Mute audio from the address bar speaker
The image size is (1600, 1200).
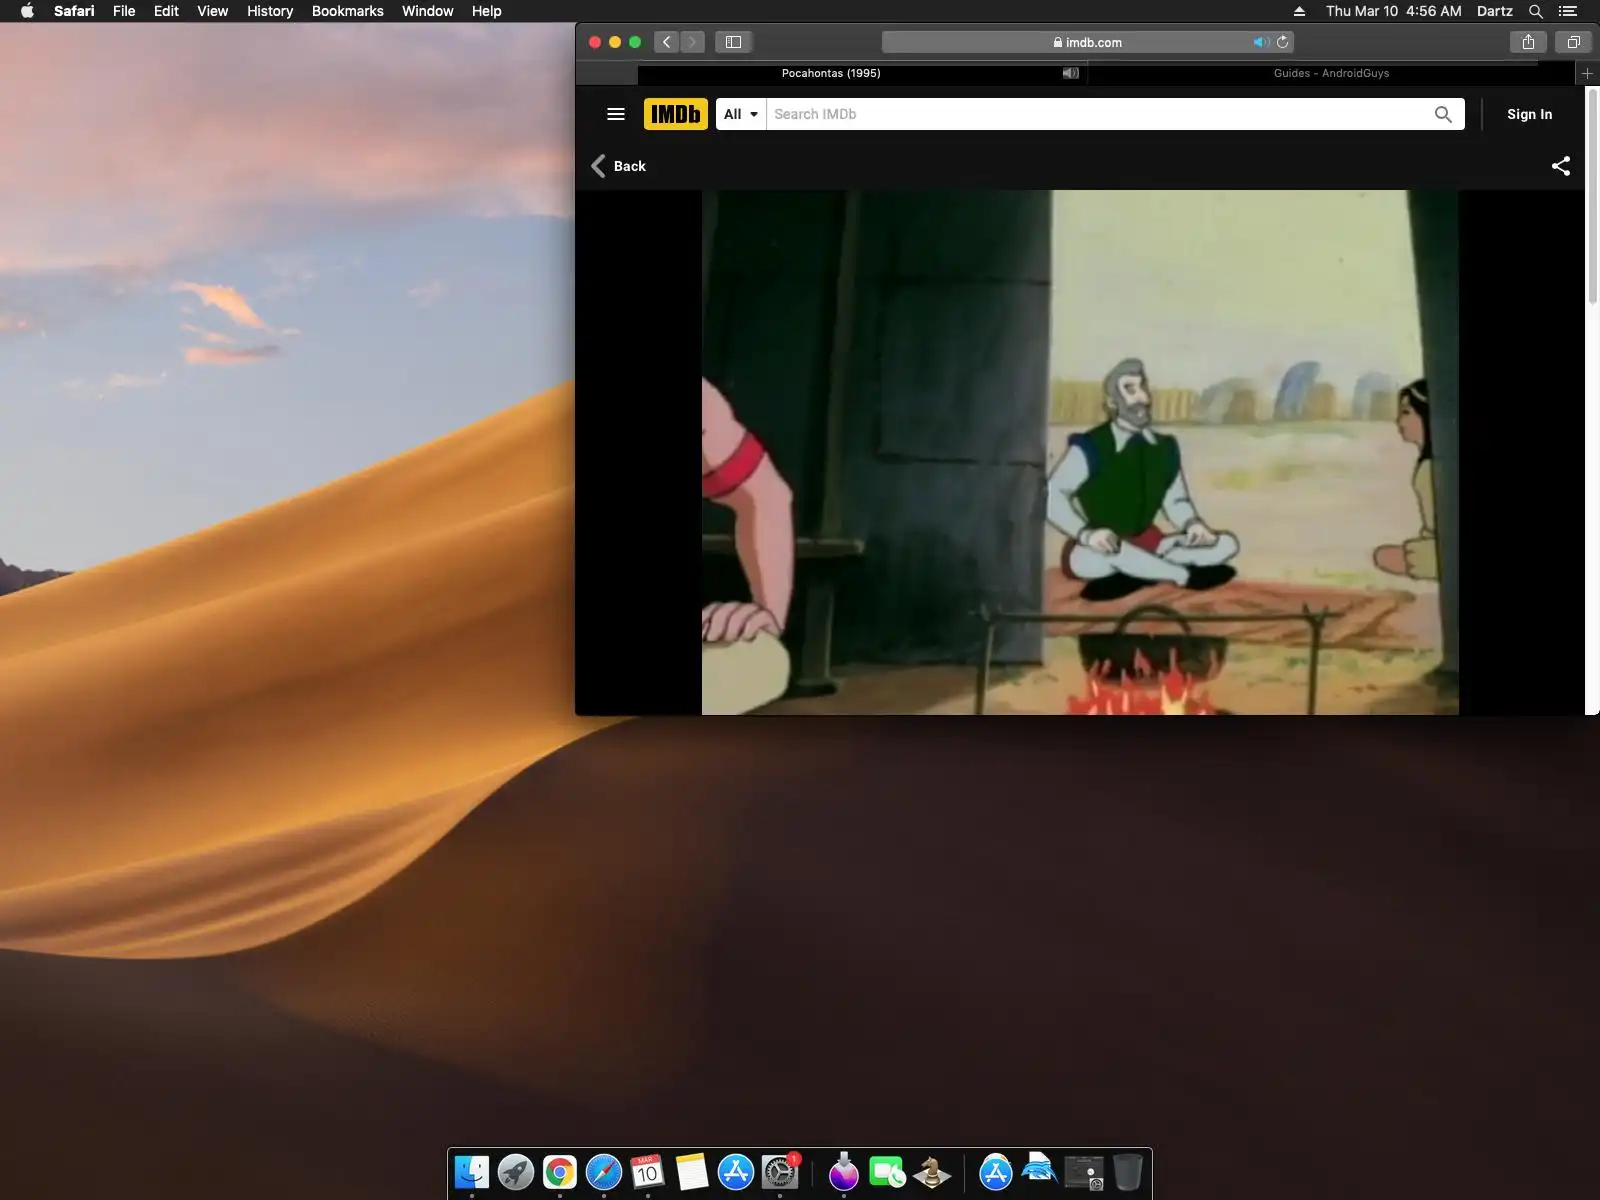[1261, 42]
